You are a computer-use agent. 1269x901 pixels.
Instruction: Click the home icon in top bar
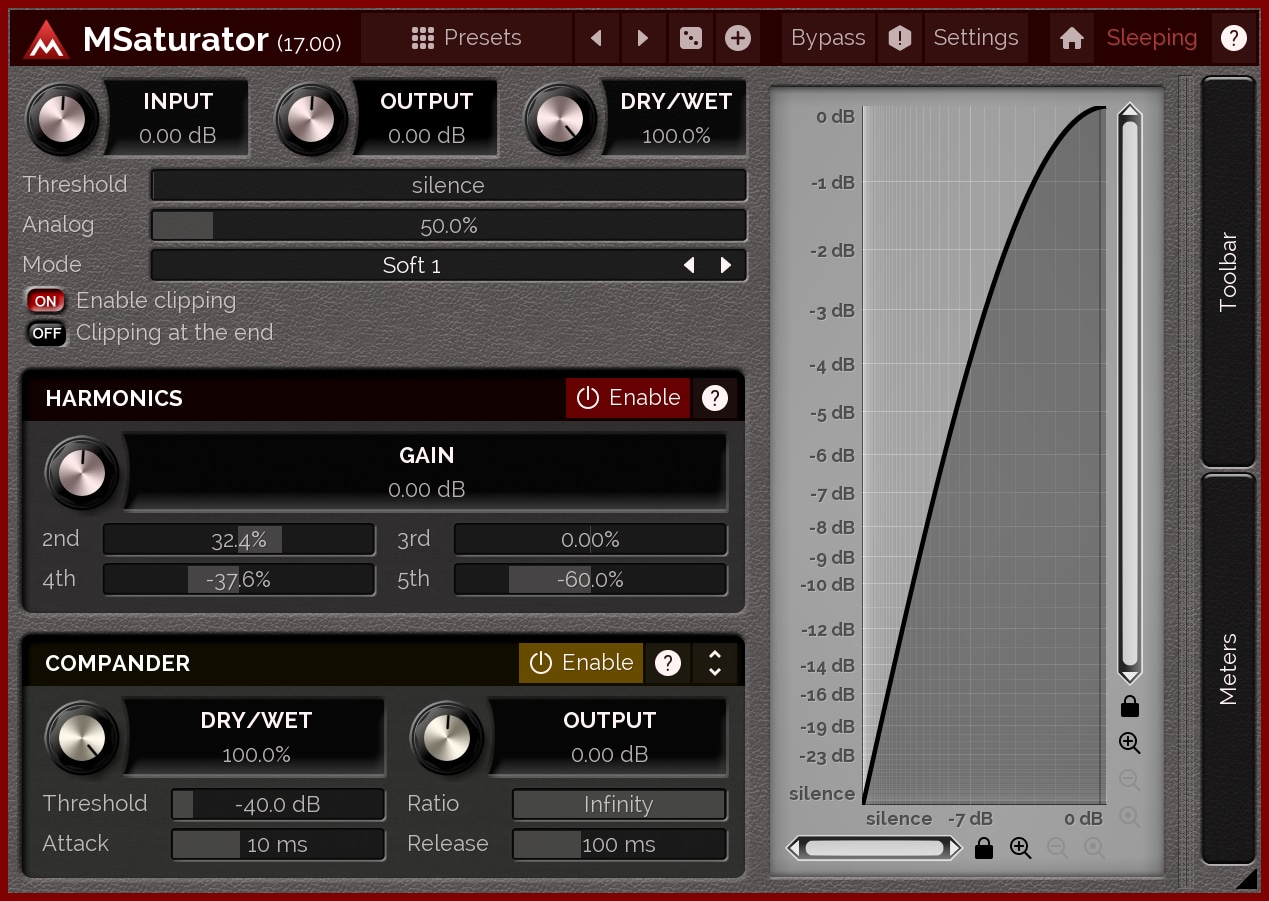tap(1072, 39)
